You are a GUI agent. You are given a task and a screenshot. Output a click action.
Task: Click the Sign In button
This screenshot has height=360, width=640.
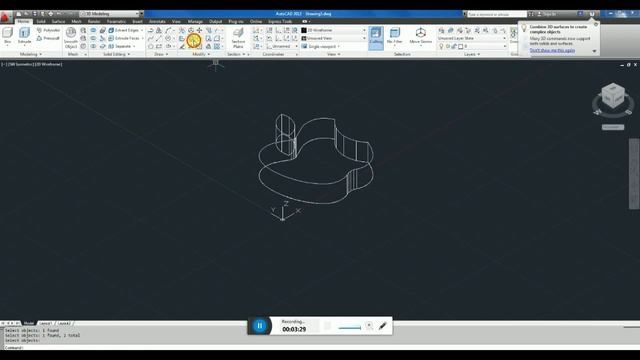[x=547, y=14]
